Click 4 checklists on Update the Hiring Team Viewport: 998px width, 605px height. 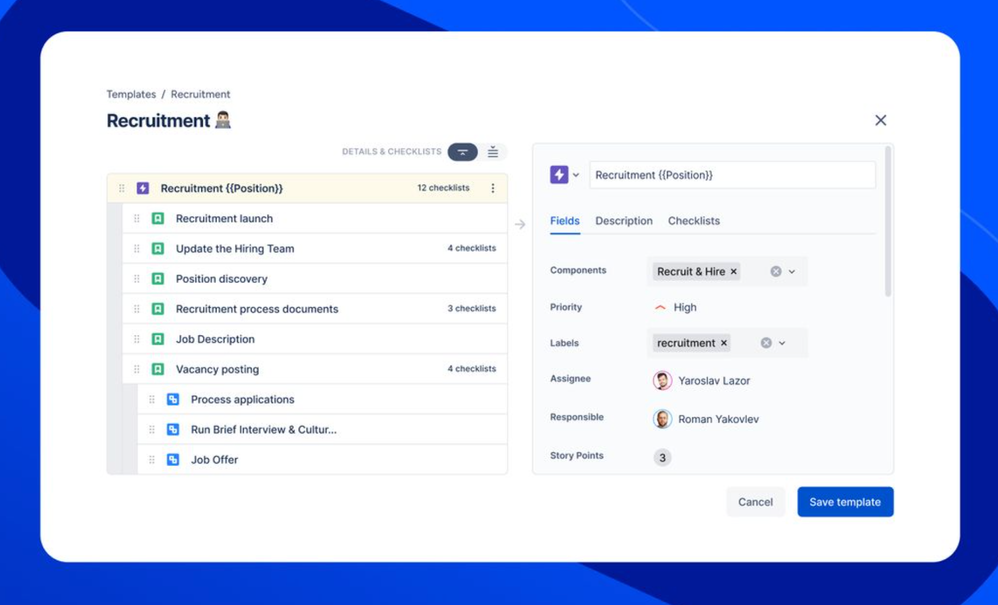pyautogui.click(x=472, y=248)
